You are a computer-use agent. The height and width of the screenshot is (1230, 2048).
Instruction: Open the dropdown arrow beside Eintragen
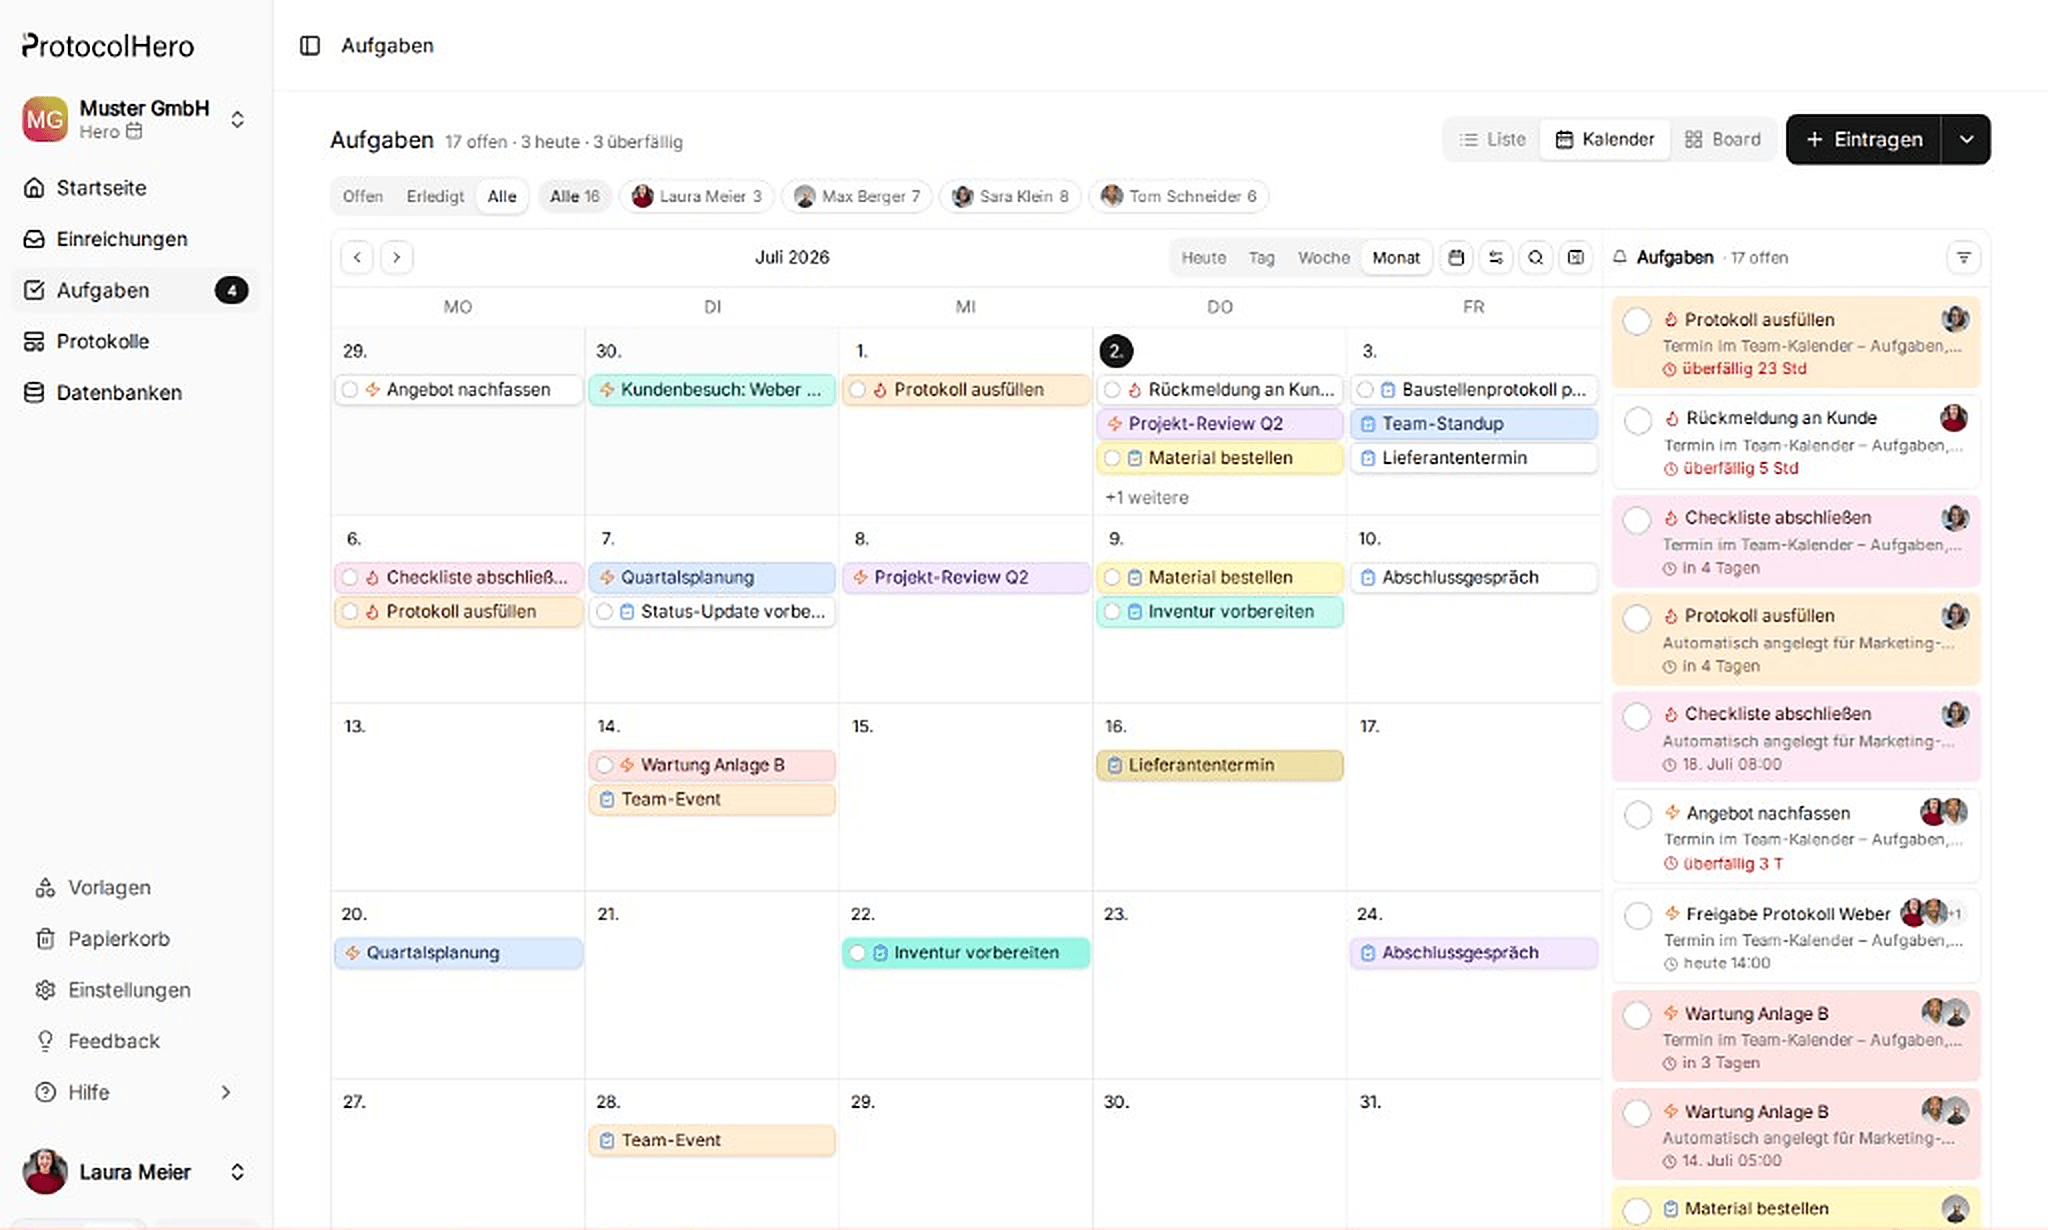1967,139
